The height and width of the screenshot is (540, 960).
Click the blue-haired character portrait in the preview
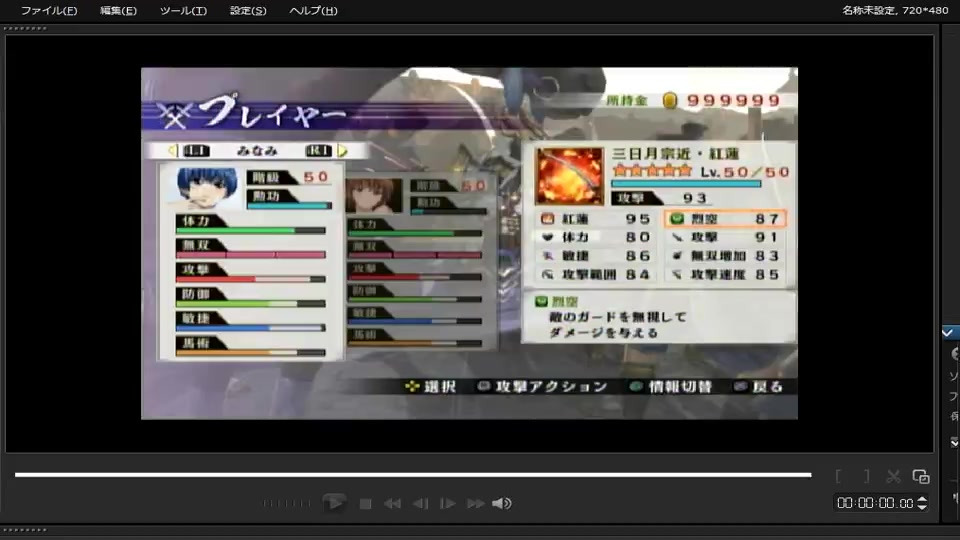(x=205, y=188)
